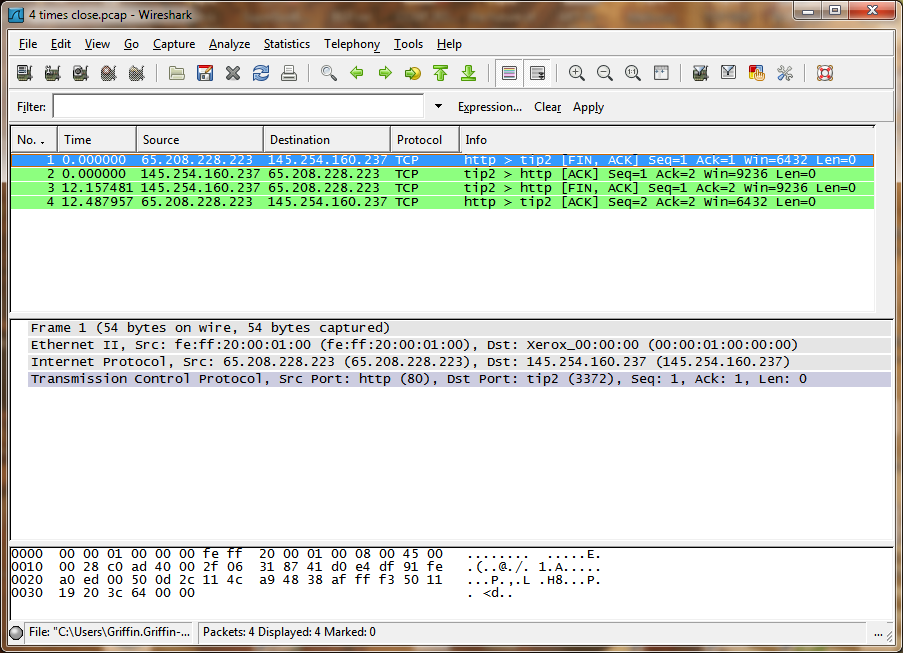Screen dimensions: 903x653
Task: Close this capture file X icon
Action: [233, 73]
